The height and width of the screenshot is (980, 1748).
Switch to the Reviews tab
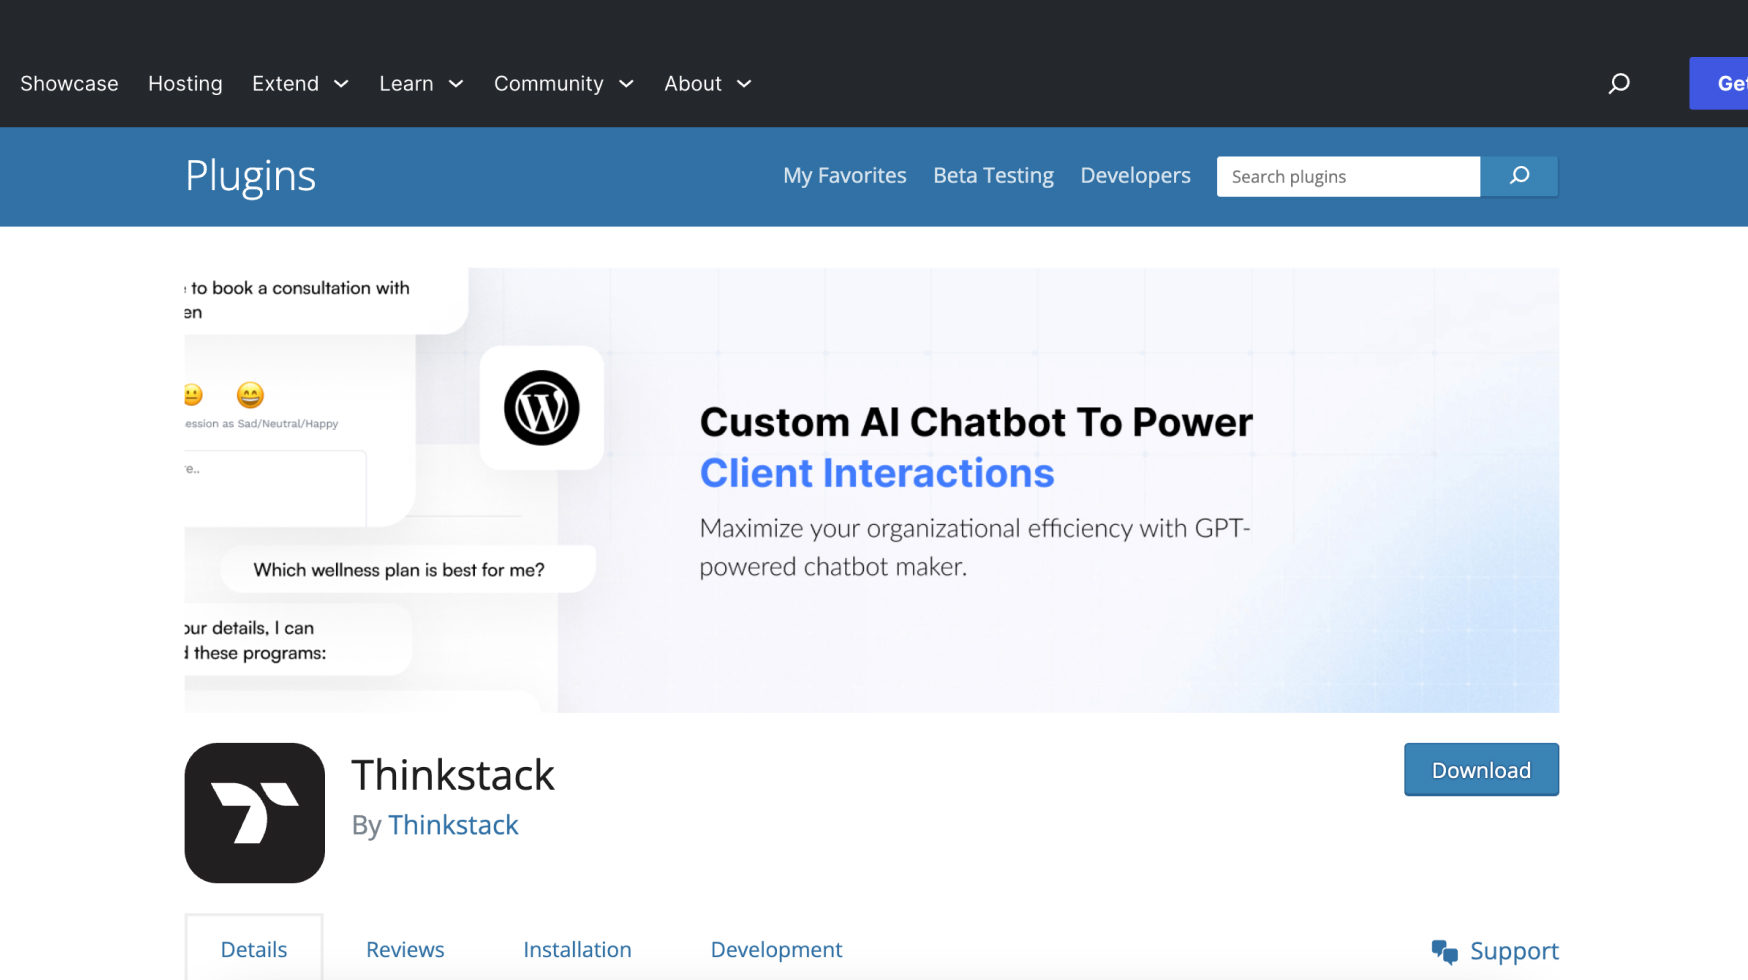pos(405,949)
